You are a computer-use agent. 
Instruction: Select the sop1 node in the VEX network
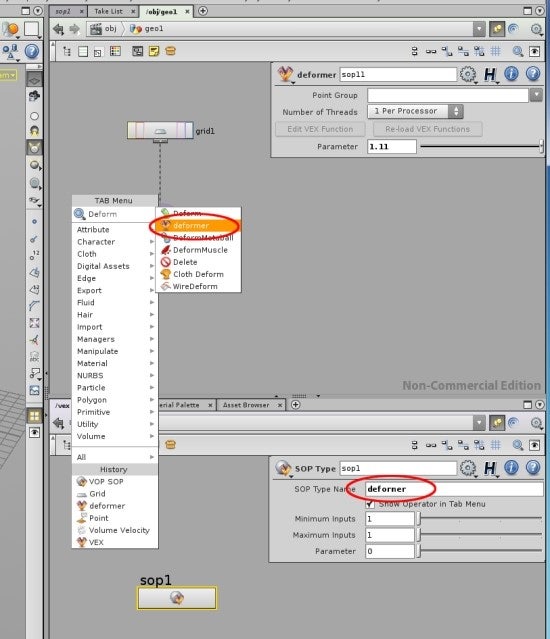point(177,598)
